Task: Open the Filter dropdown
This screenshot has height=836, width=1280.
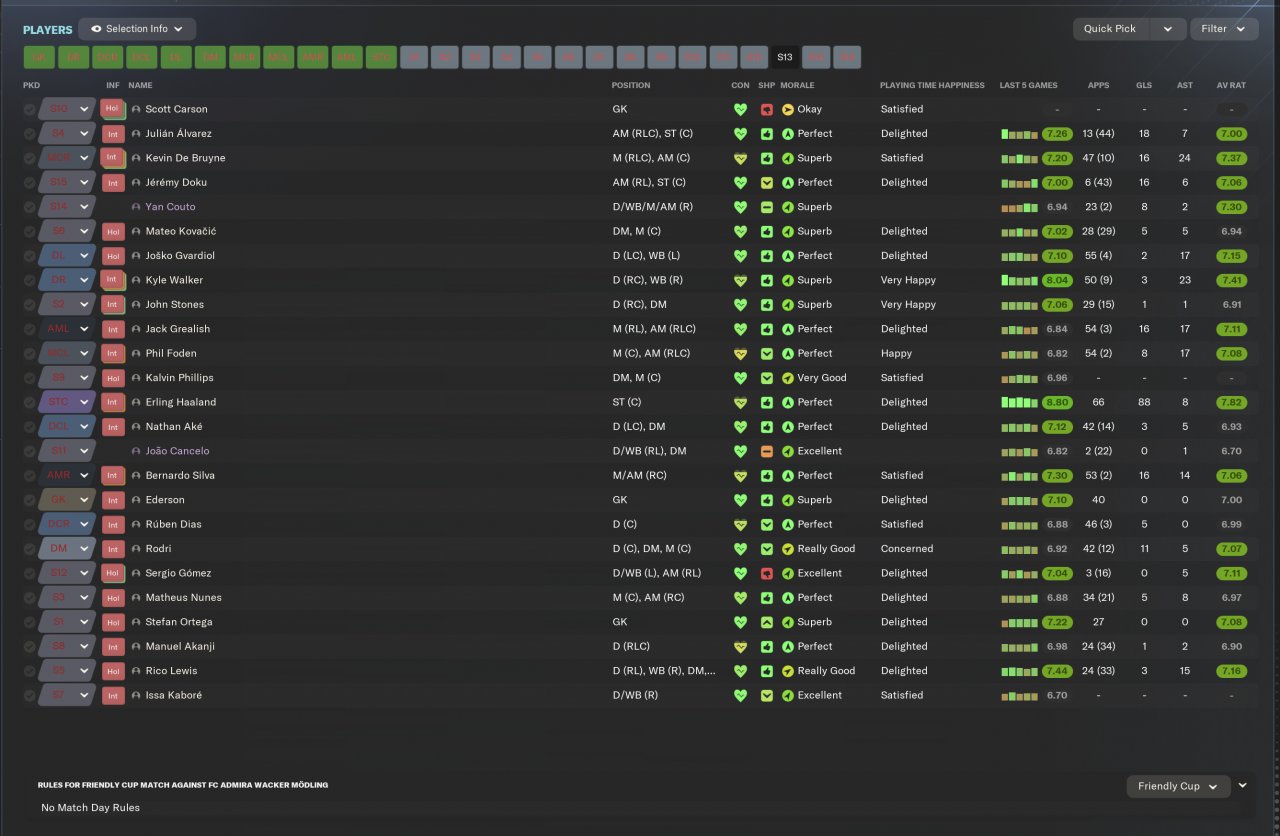Action: tap(1224, 29)
